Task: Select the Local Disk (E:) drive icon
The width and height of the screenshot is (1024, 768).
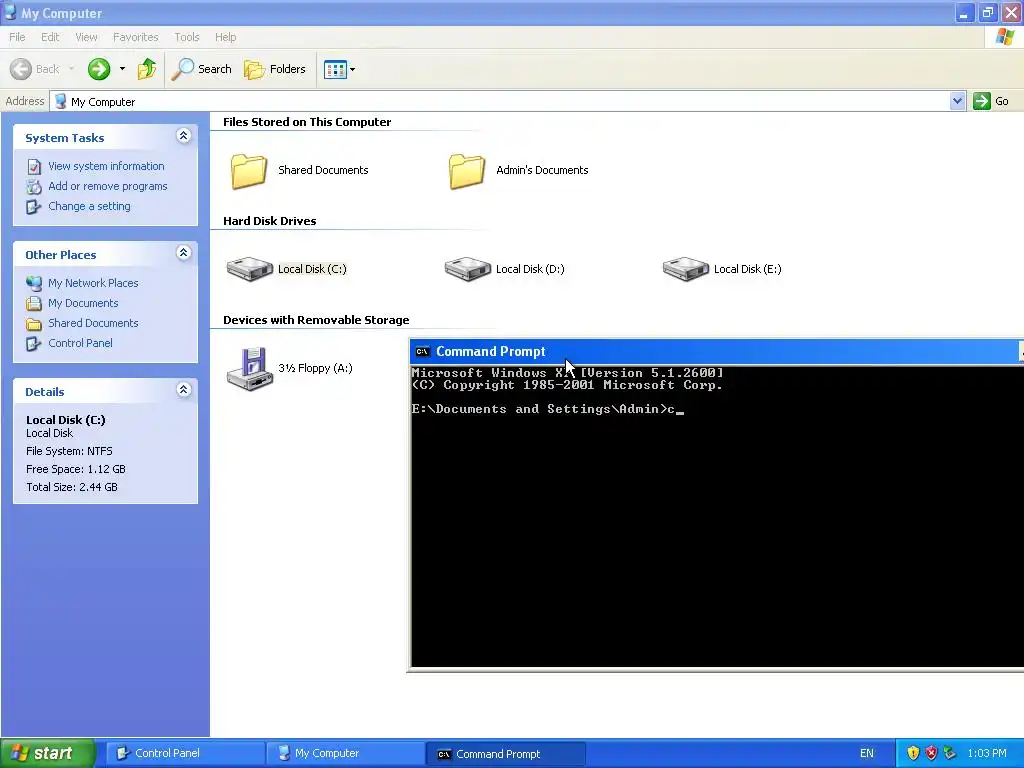Action: pyautogui.click(x=686, y=268)
